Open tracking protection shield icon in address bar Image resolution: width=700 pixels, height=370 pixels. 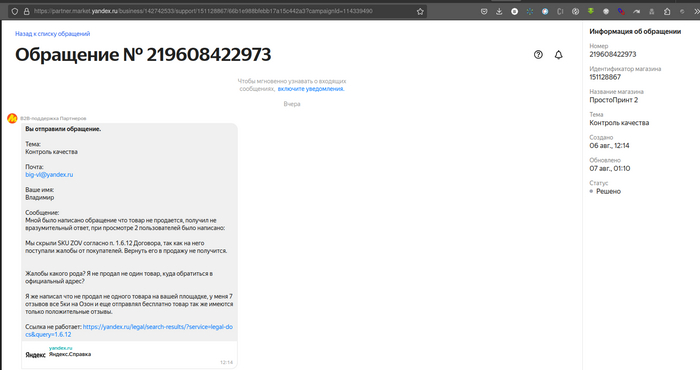click(15, 12)
